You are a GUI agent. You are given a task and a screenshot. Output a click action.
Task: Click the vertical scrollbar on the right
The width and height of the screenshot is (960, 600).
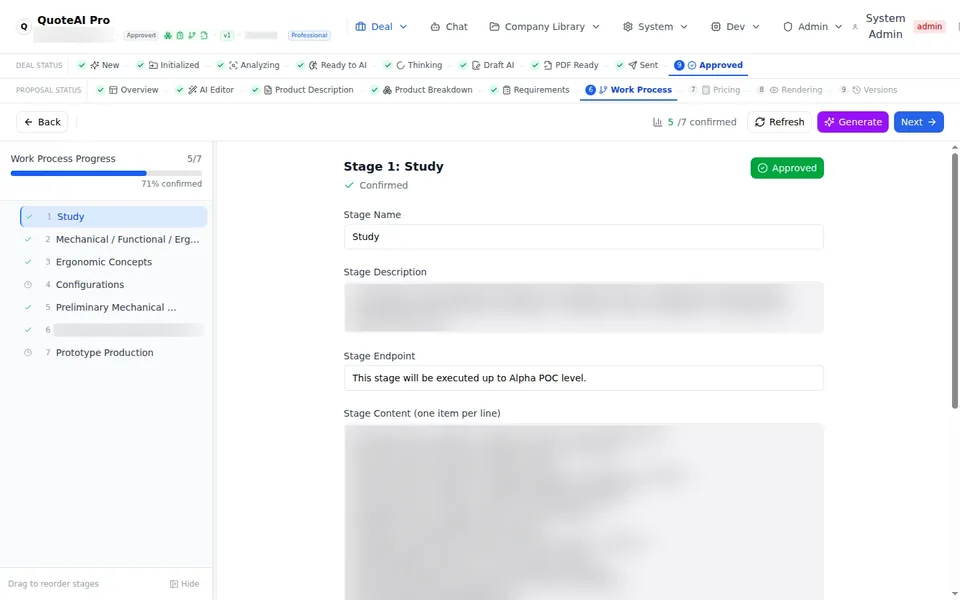coord(954,280)
